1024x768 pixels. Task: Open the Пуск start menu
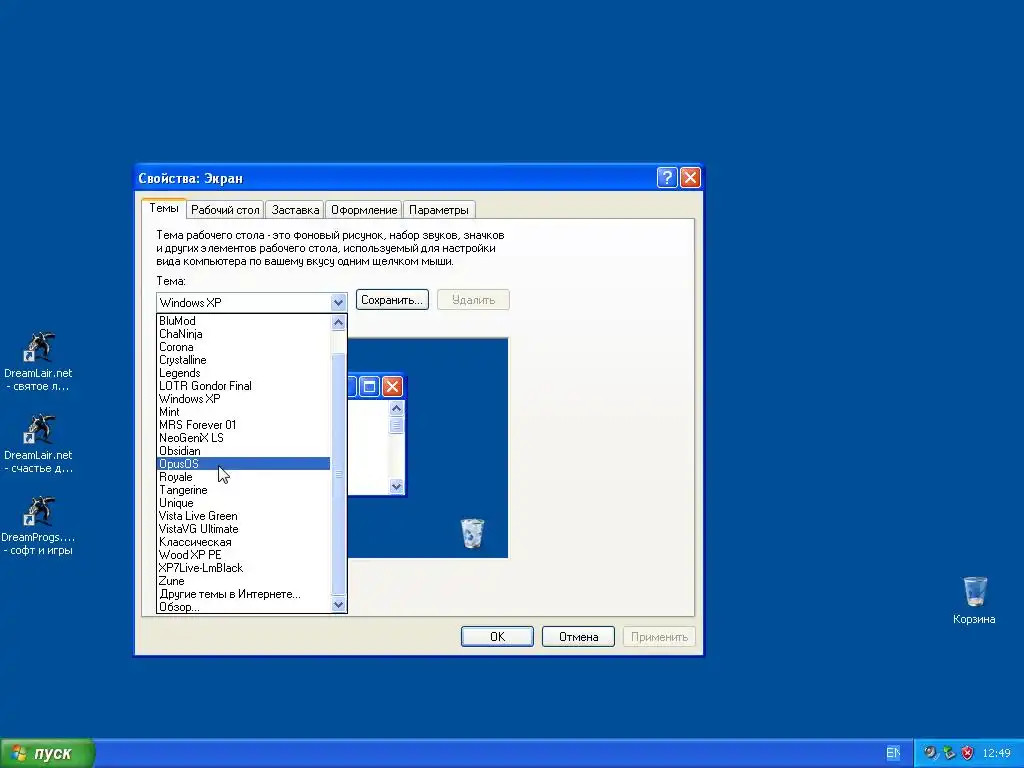point(47,753)
